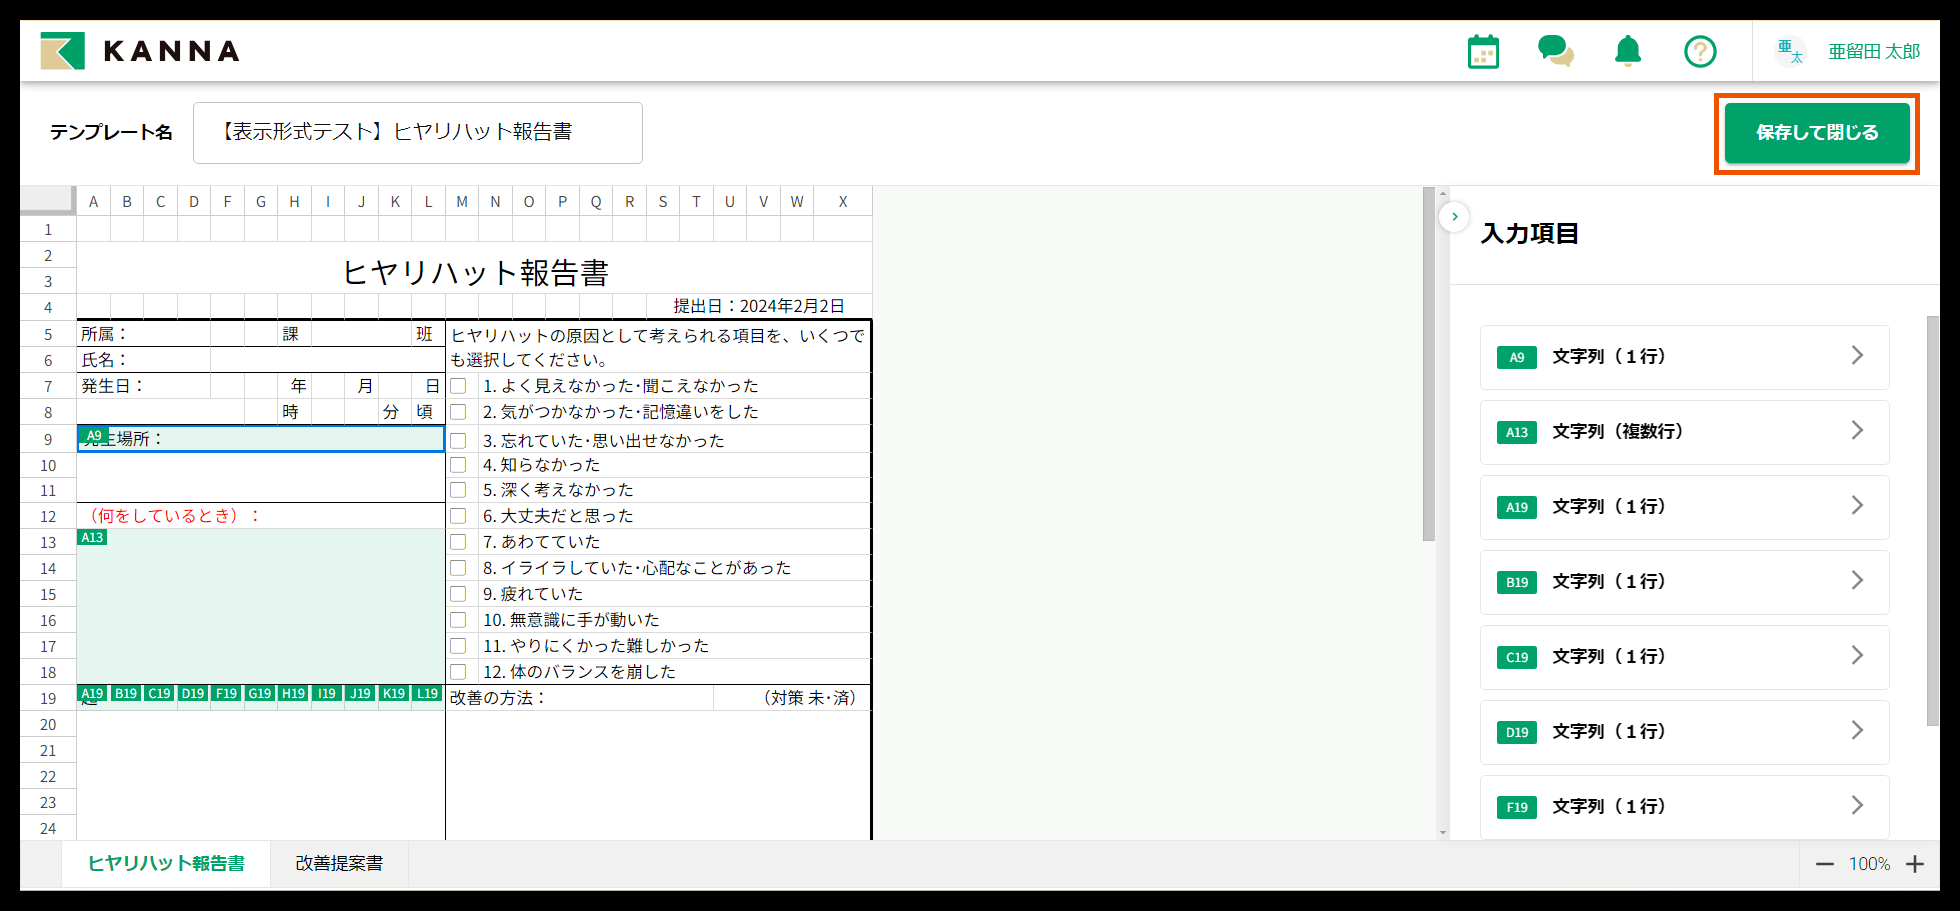This screenshot has width=1960, height=911.
Task: Switch to the 改善提案書 sheet tab
Action: [339, 863]
